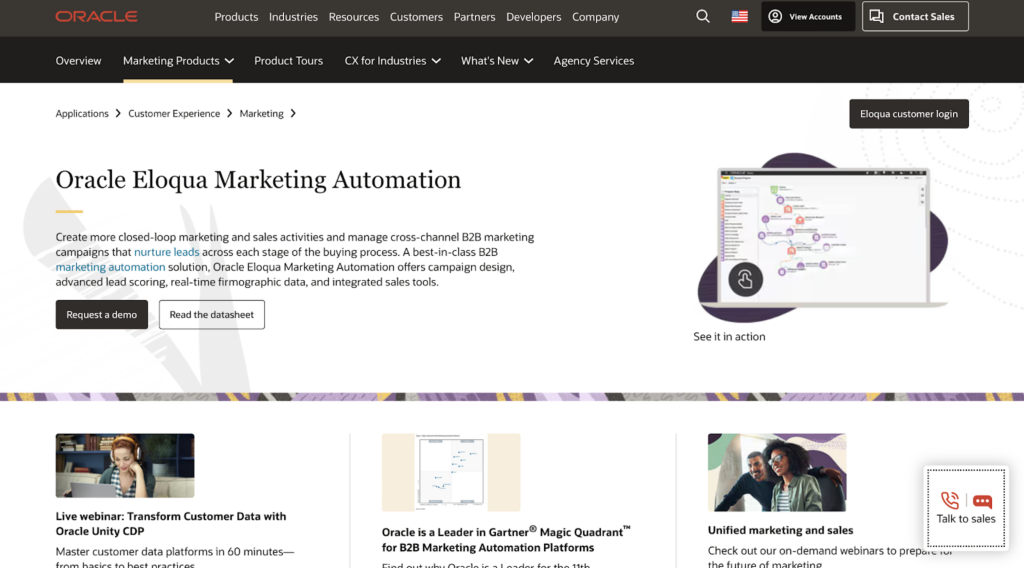
Task: Follow the Applications breadcrumb link
Action: pyautogui.click(x=82, y=114)
